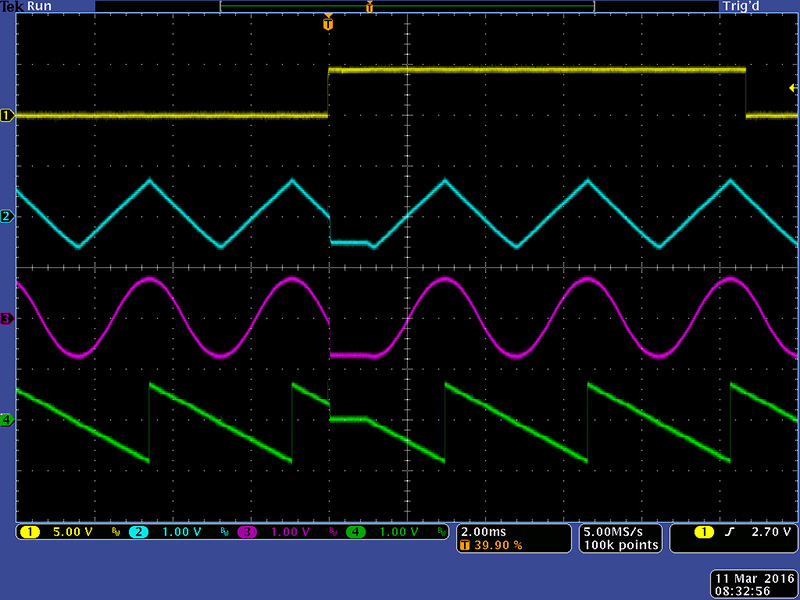Select channel 2 badge showing 1.00 V

click(137, 532)
